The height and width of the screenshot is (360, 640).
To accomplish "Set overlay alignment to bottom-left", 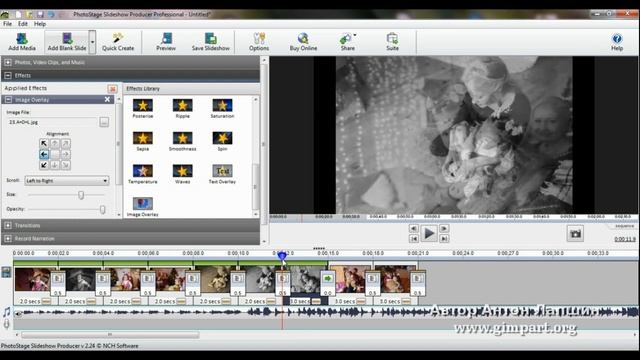I will click(x=44, y=165).
